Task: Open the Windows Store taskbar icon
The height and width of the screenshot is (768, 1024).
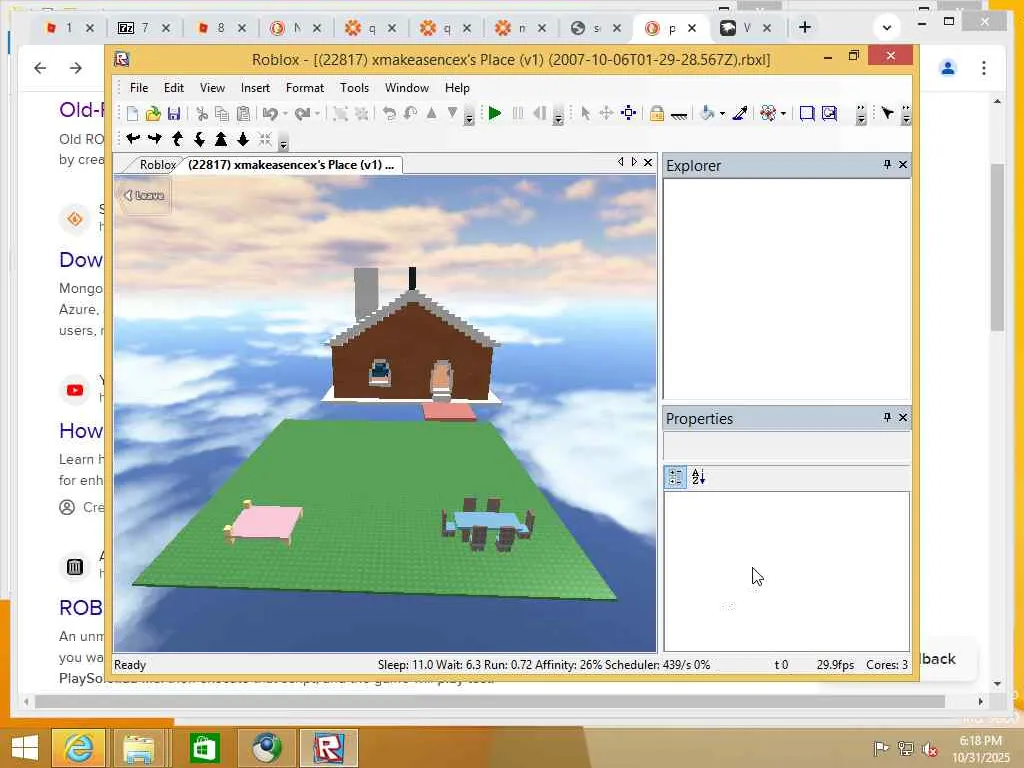Action: click(204, 748)
